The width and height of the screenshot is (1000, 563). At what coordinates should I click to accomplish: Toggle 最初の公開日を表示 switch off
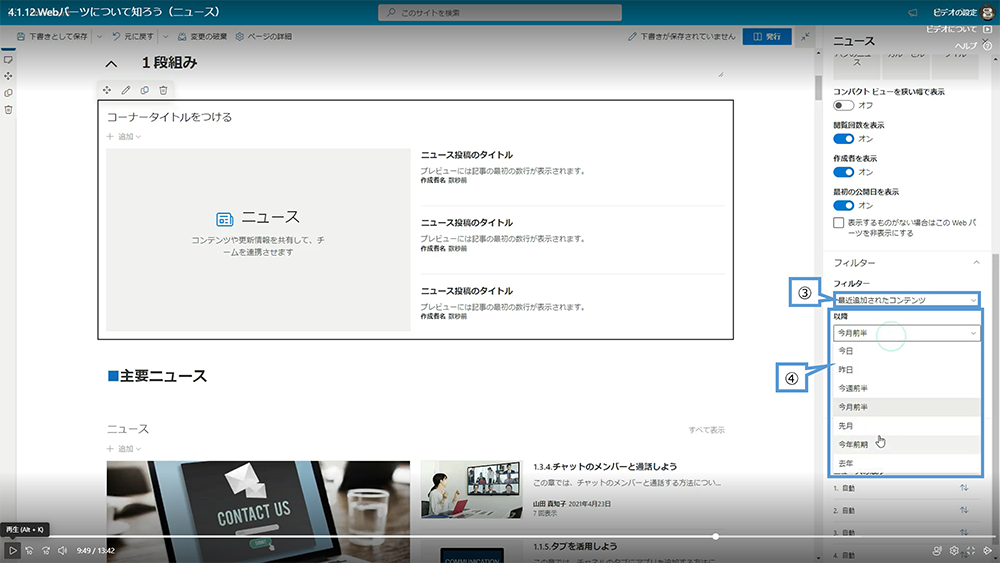[x=843, y=205]
